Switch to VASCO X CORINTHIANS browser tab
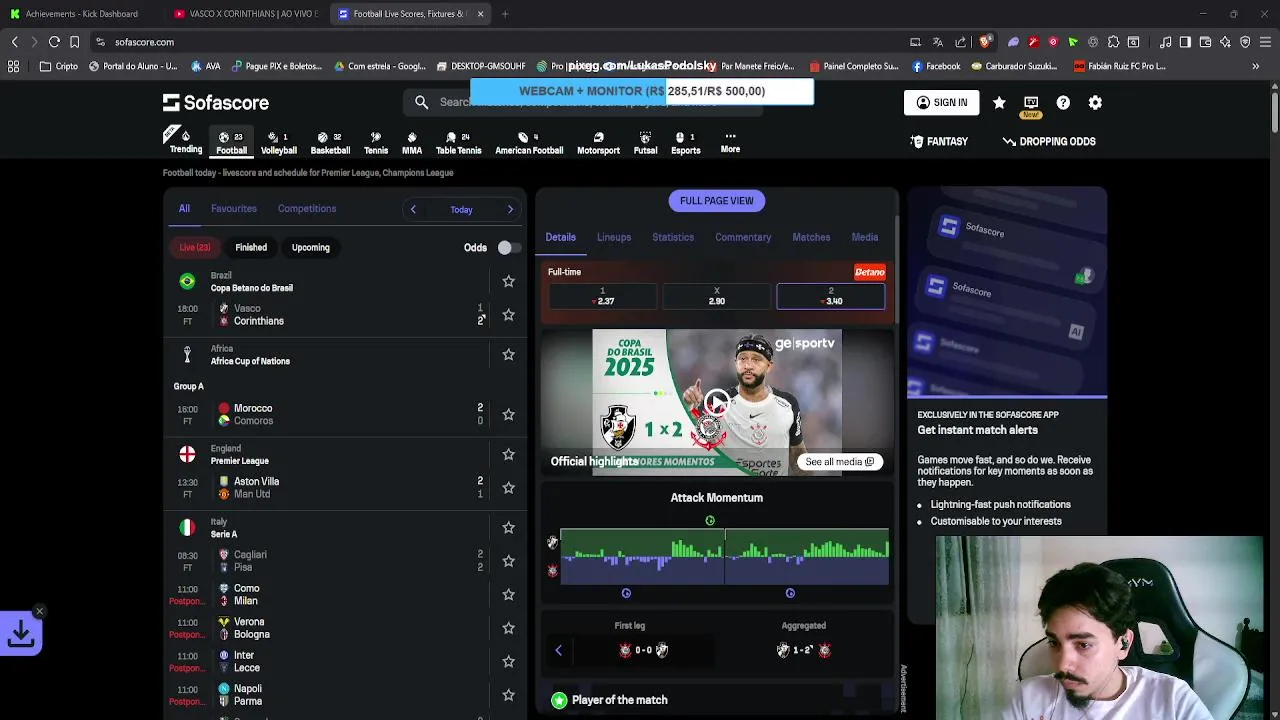The width and height of the screenshot is (1280, 720). pyautogui.click(x=246, y=14)
